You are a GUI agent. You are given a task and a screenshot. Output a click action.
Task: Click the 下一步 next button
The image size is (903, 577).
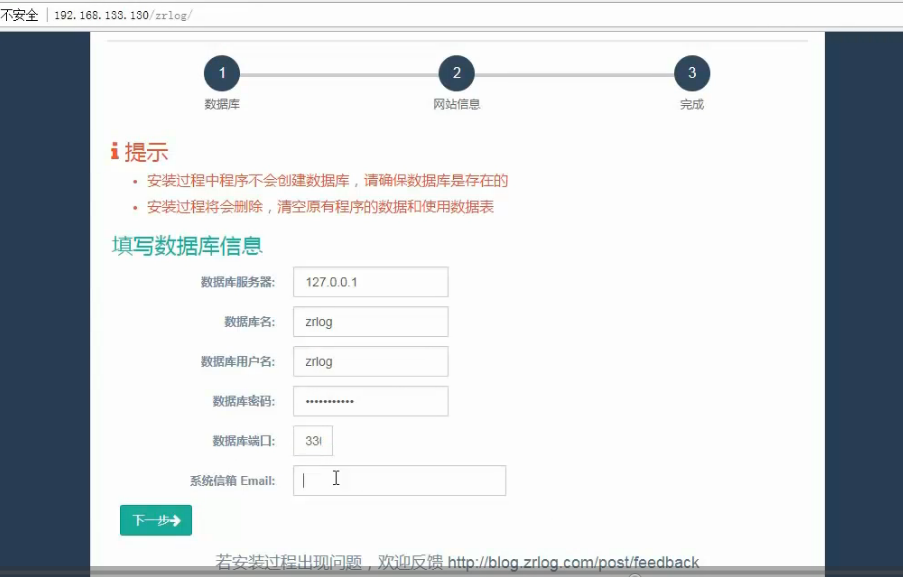[156, 520]
